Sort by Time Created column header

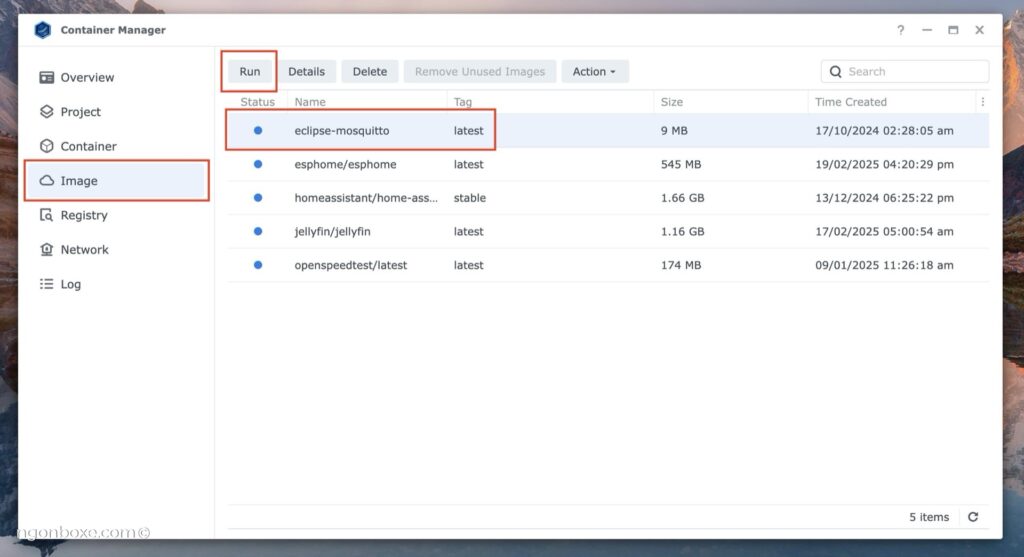coord(851,102)
